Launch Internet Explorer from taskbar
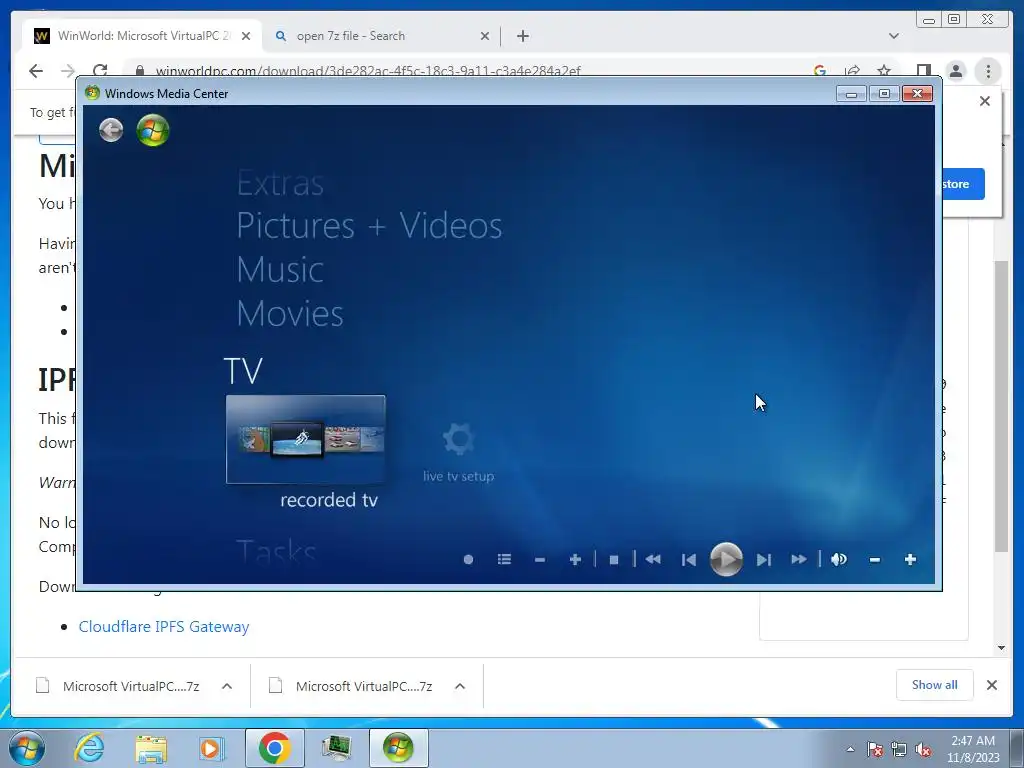The width and height of the screenshot is (1024, 768). 89,748
